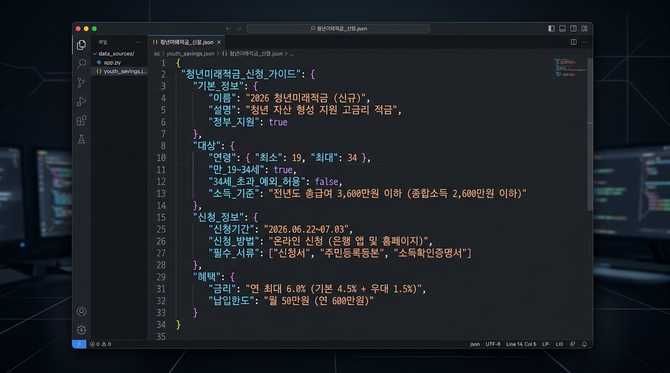Click the key "청년미래적금_신청_가이드"
This screenshot has width=670, height=373.
(x=241, y=74)
